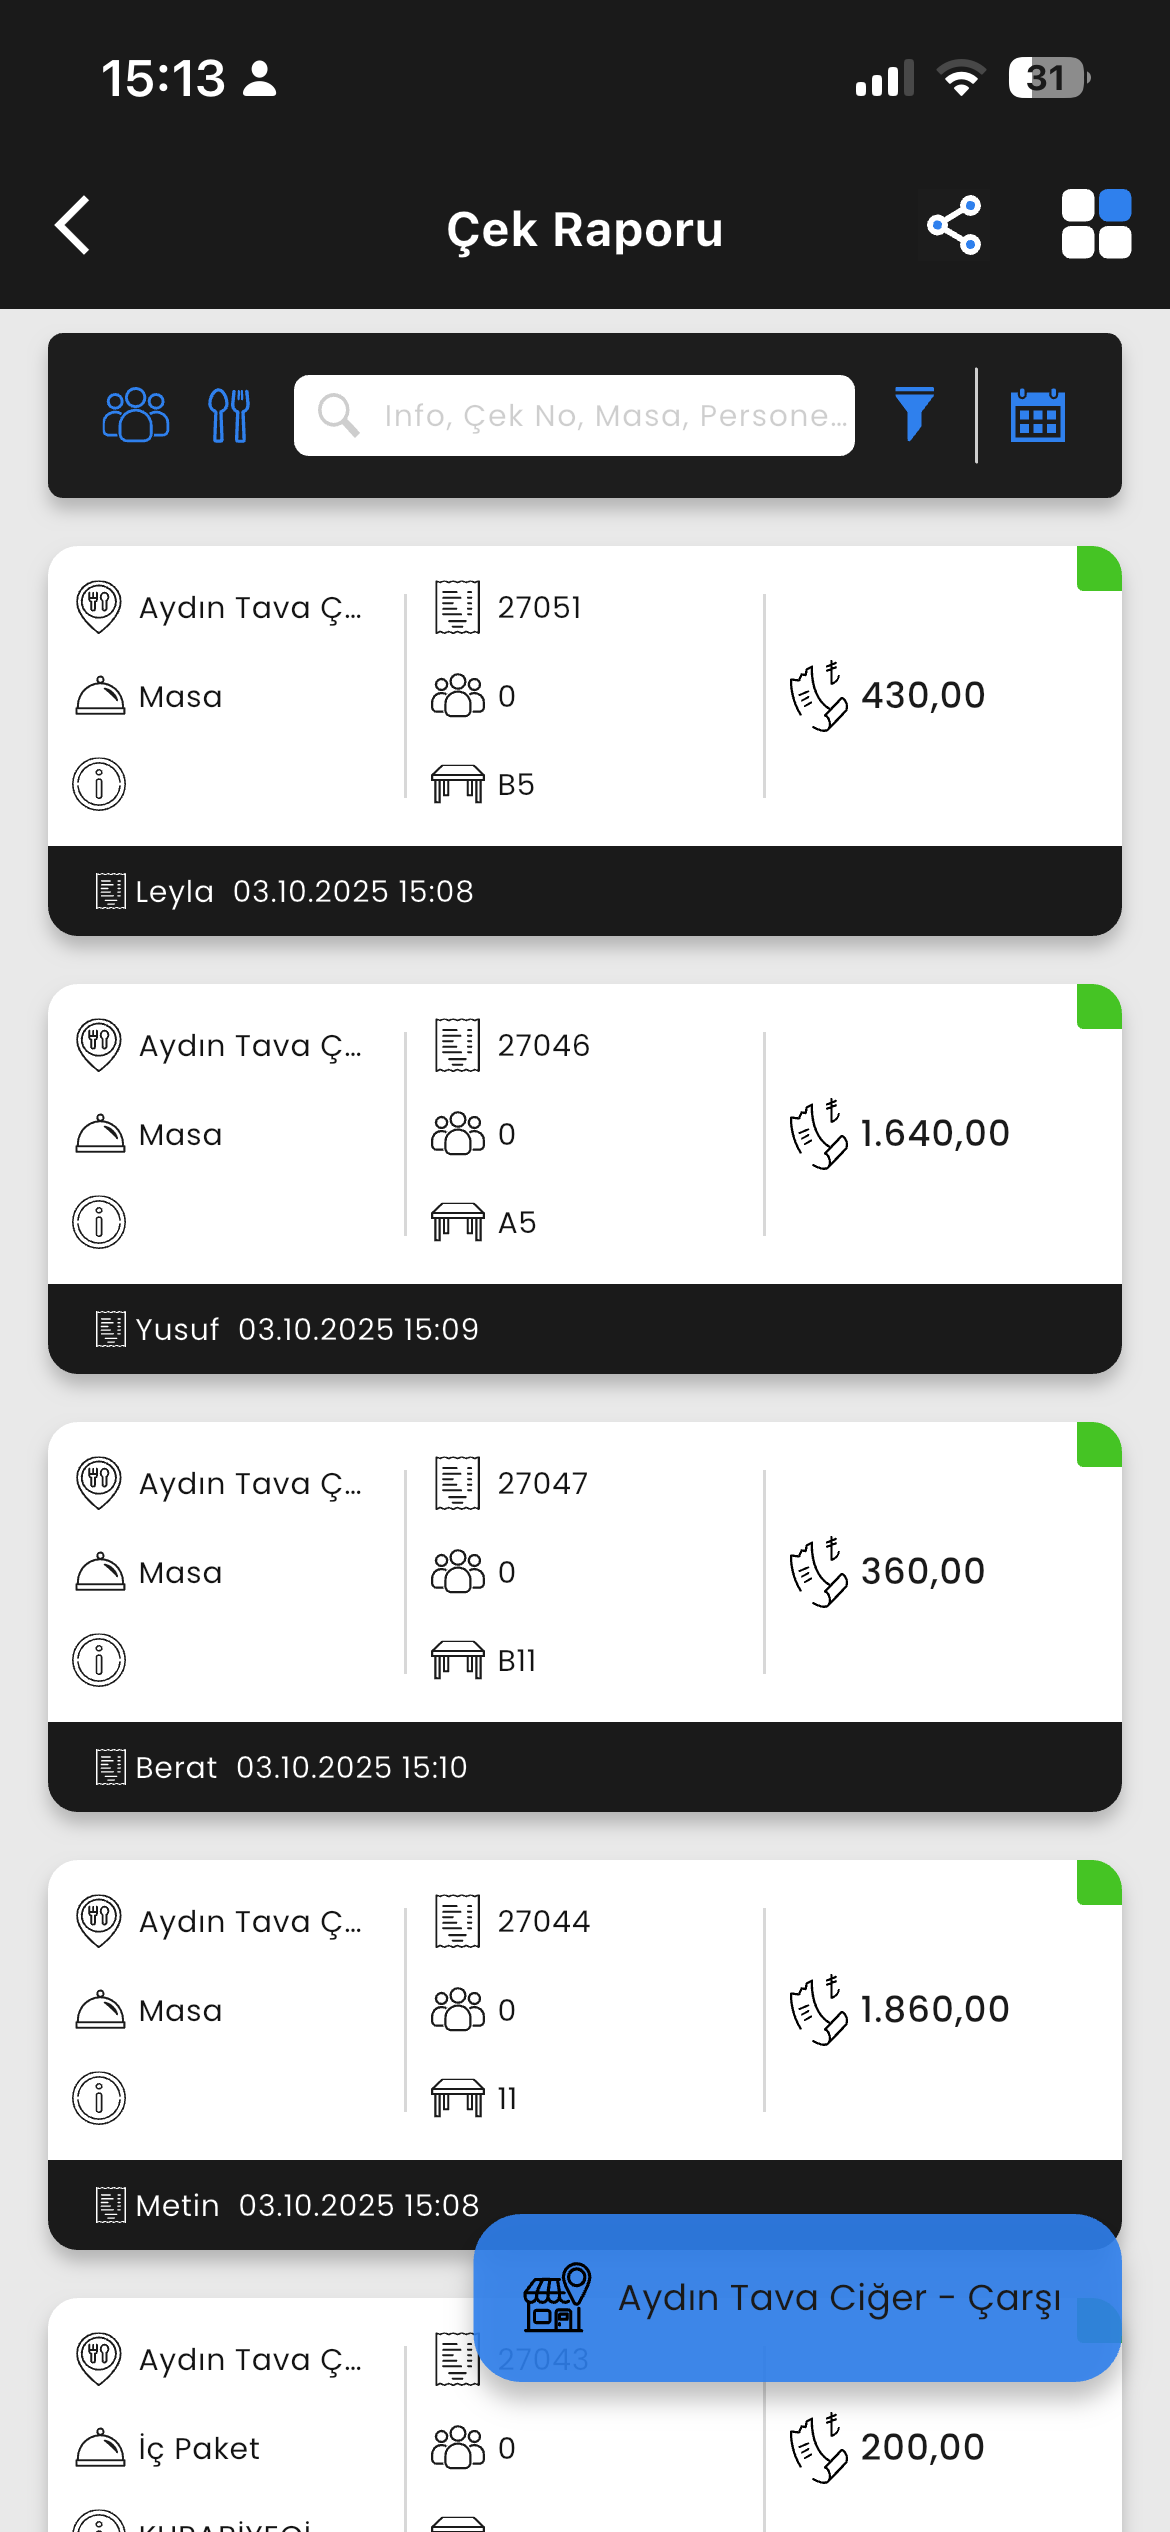Tap info icon on check 27044

(x=99, y=2098)
